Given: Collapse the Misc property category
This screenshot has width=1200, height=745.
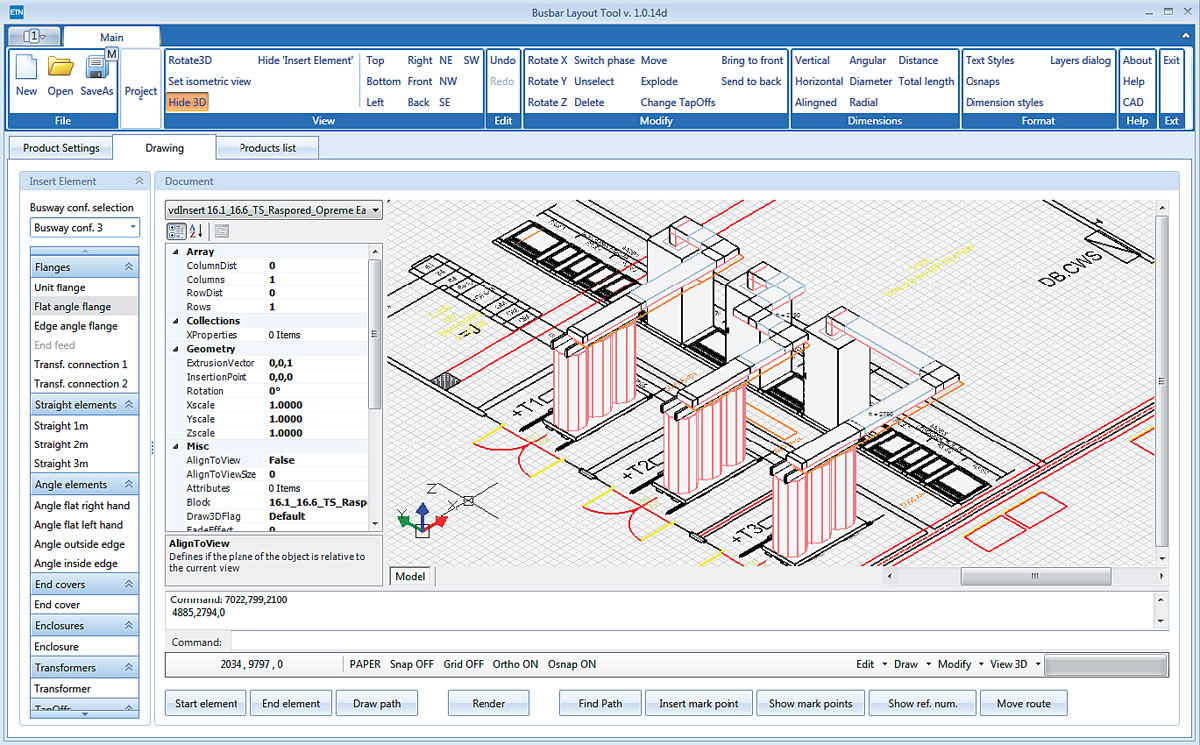Looking at the screenshot, I should pos(176,446).
